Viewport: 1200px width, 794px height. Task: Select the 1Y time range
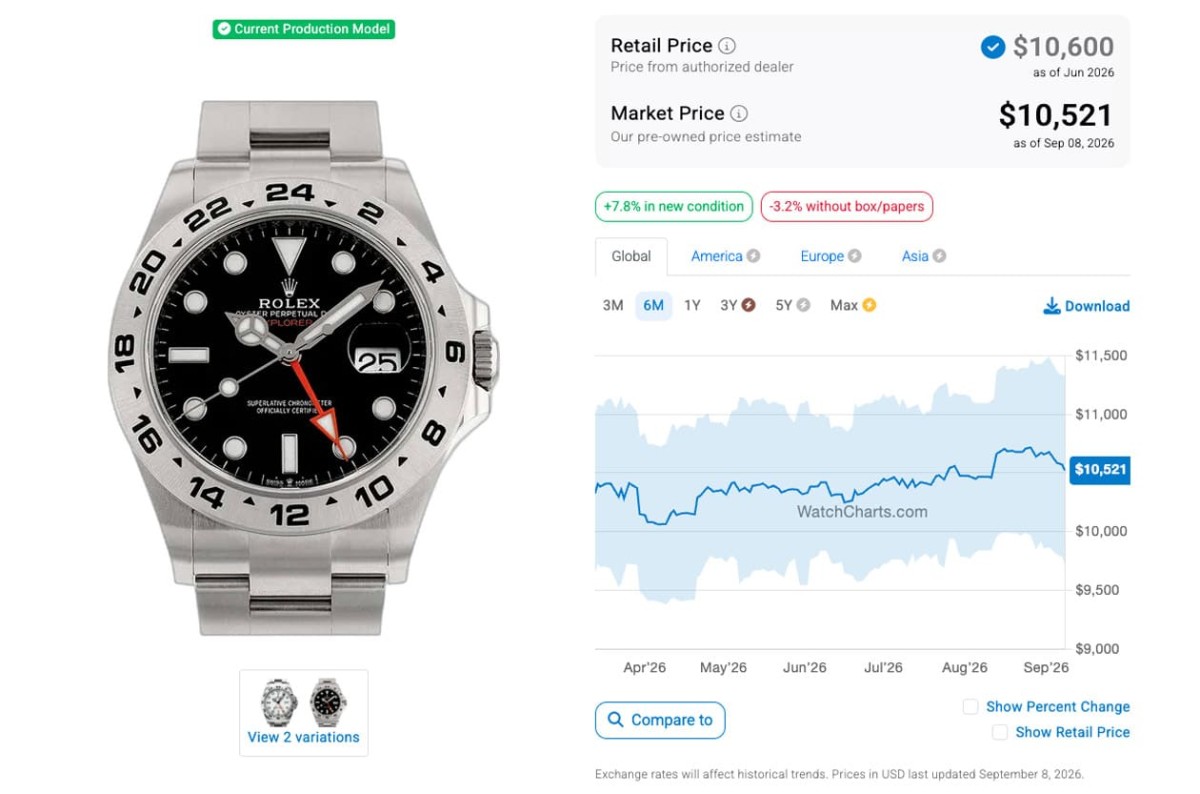pos(692,305)
